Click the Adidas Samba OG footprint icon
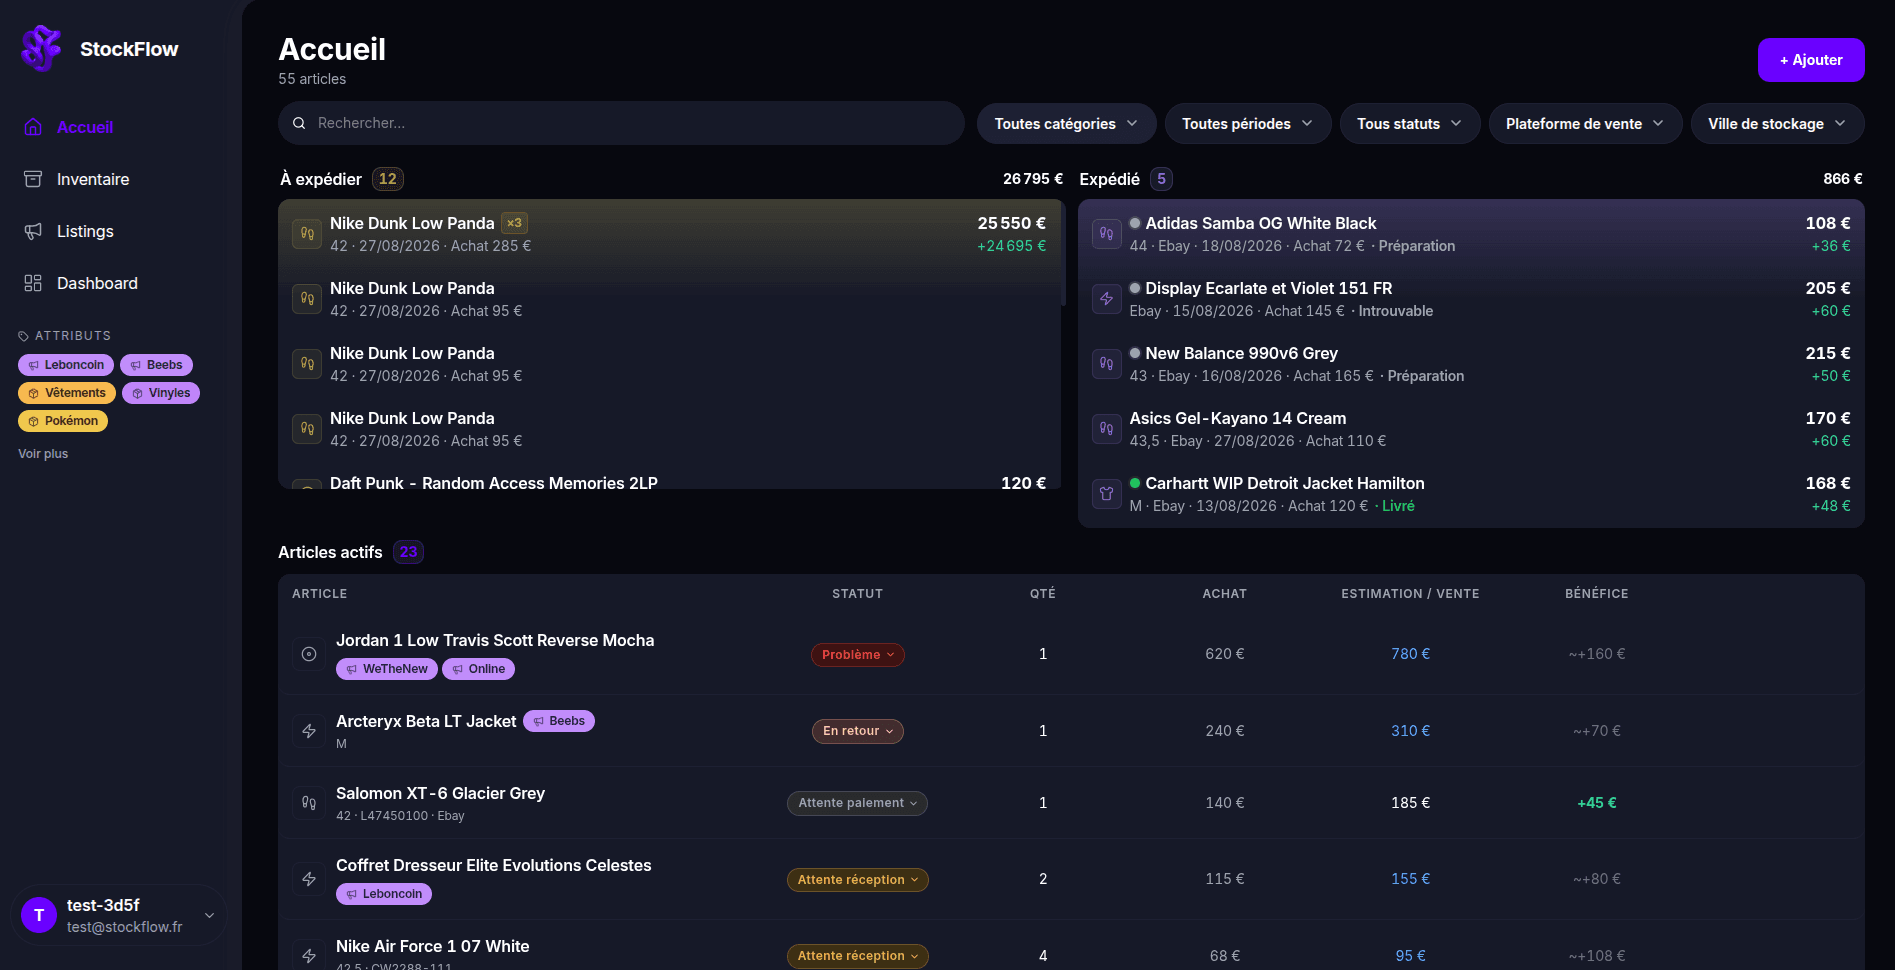The width and height of the screenshot is (1895, 970). tap(1106, 234)
